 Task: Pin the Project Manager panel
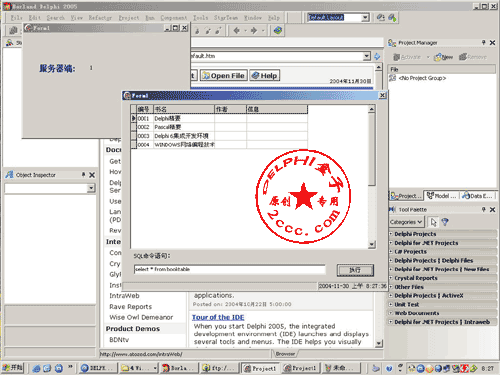coord(483,42)
